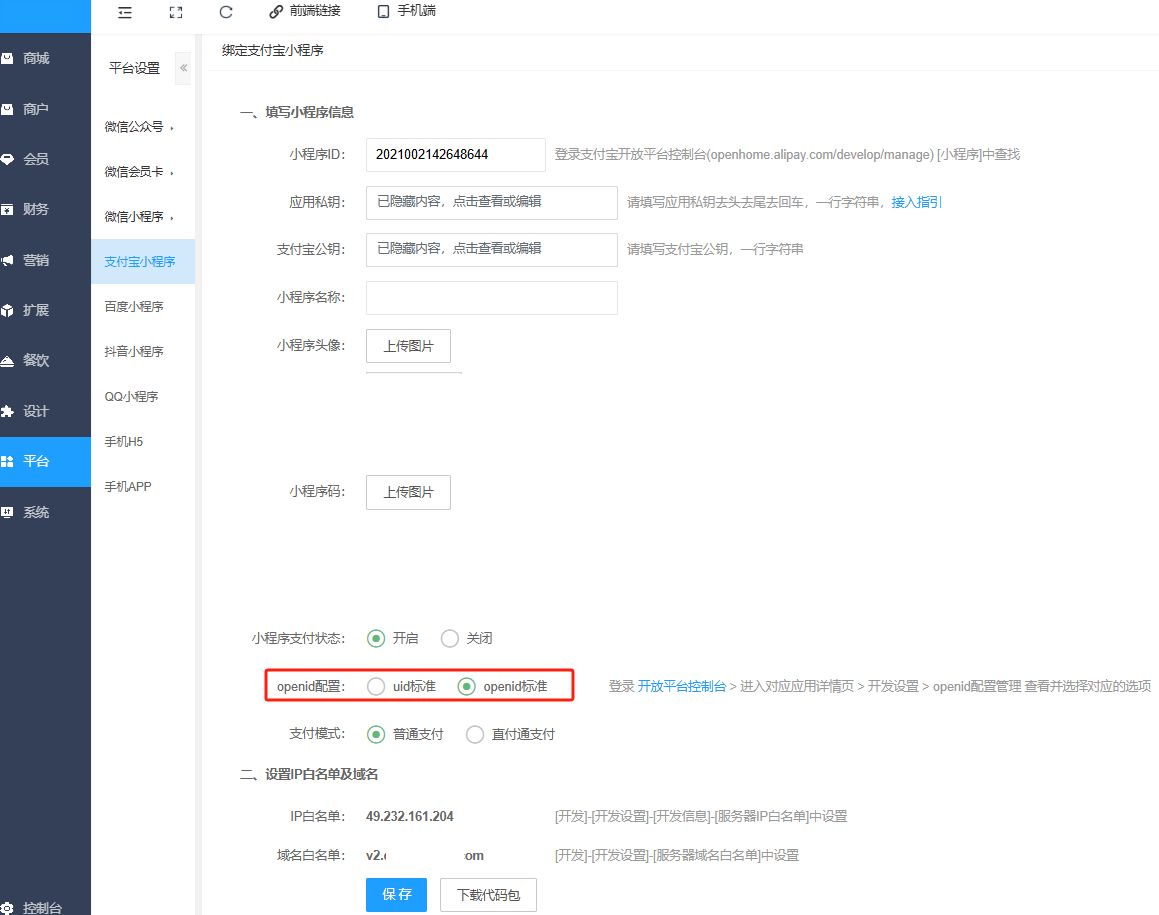Click the 开放平台控制台 link
Screen dimensions: 1159x915
682,687
